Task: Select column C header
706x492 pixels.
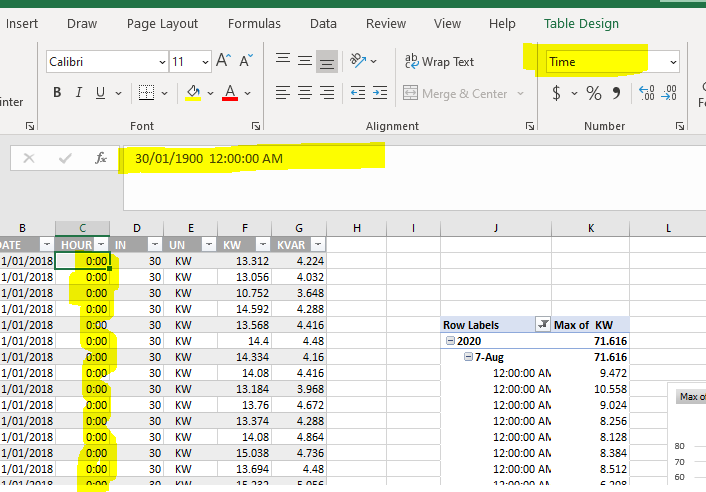Action: coord(82,228)
